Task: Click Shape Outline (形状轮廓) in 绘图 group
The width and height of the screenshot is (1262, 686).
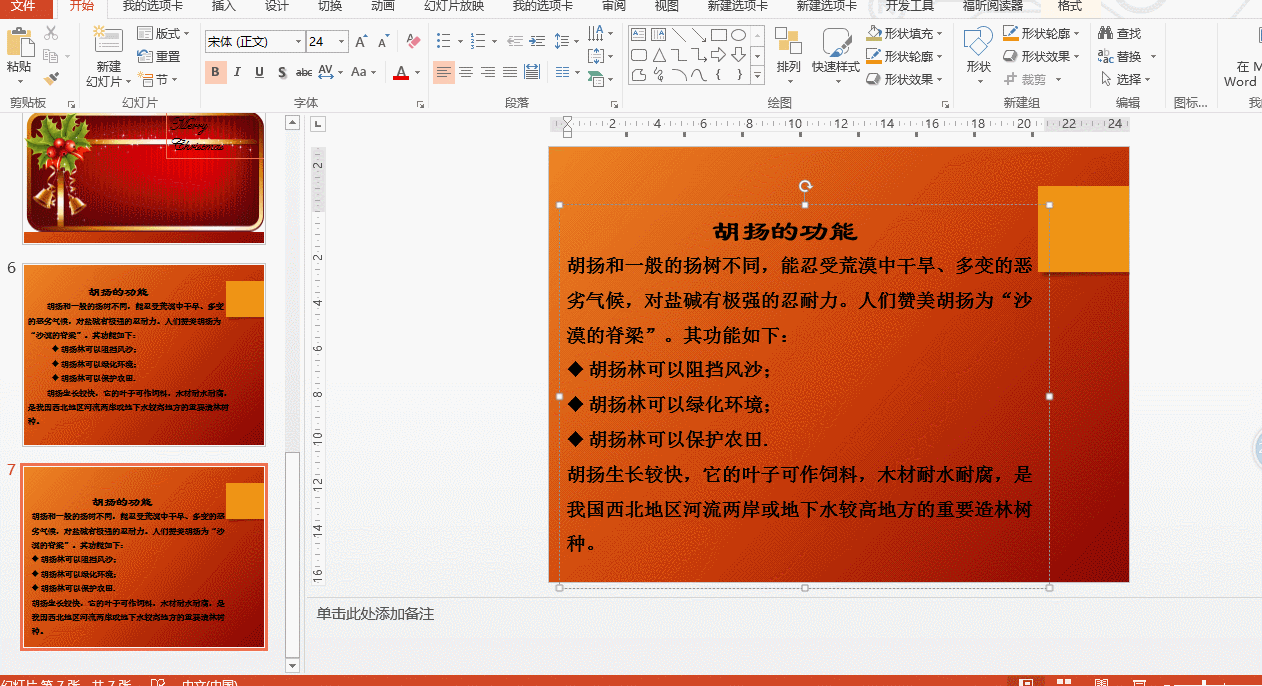Action: pos(904,56)
